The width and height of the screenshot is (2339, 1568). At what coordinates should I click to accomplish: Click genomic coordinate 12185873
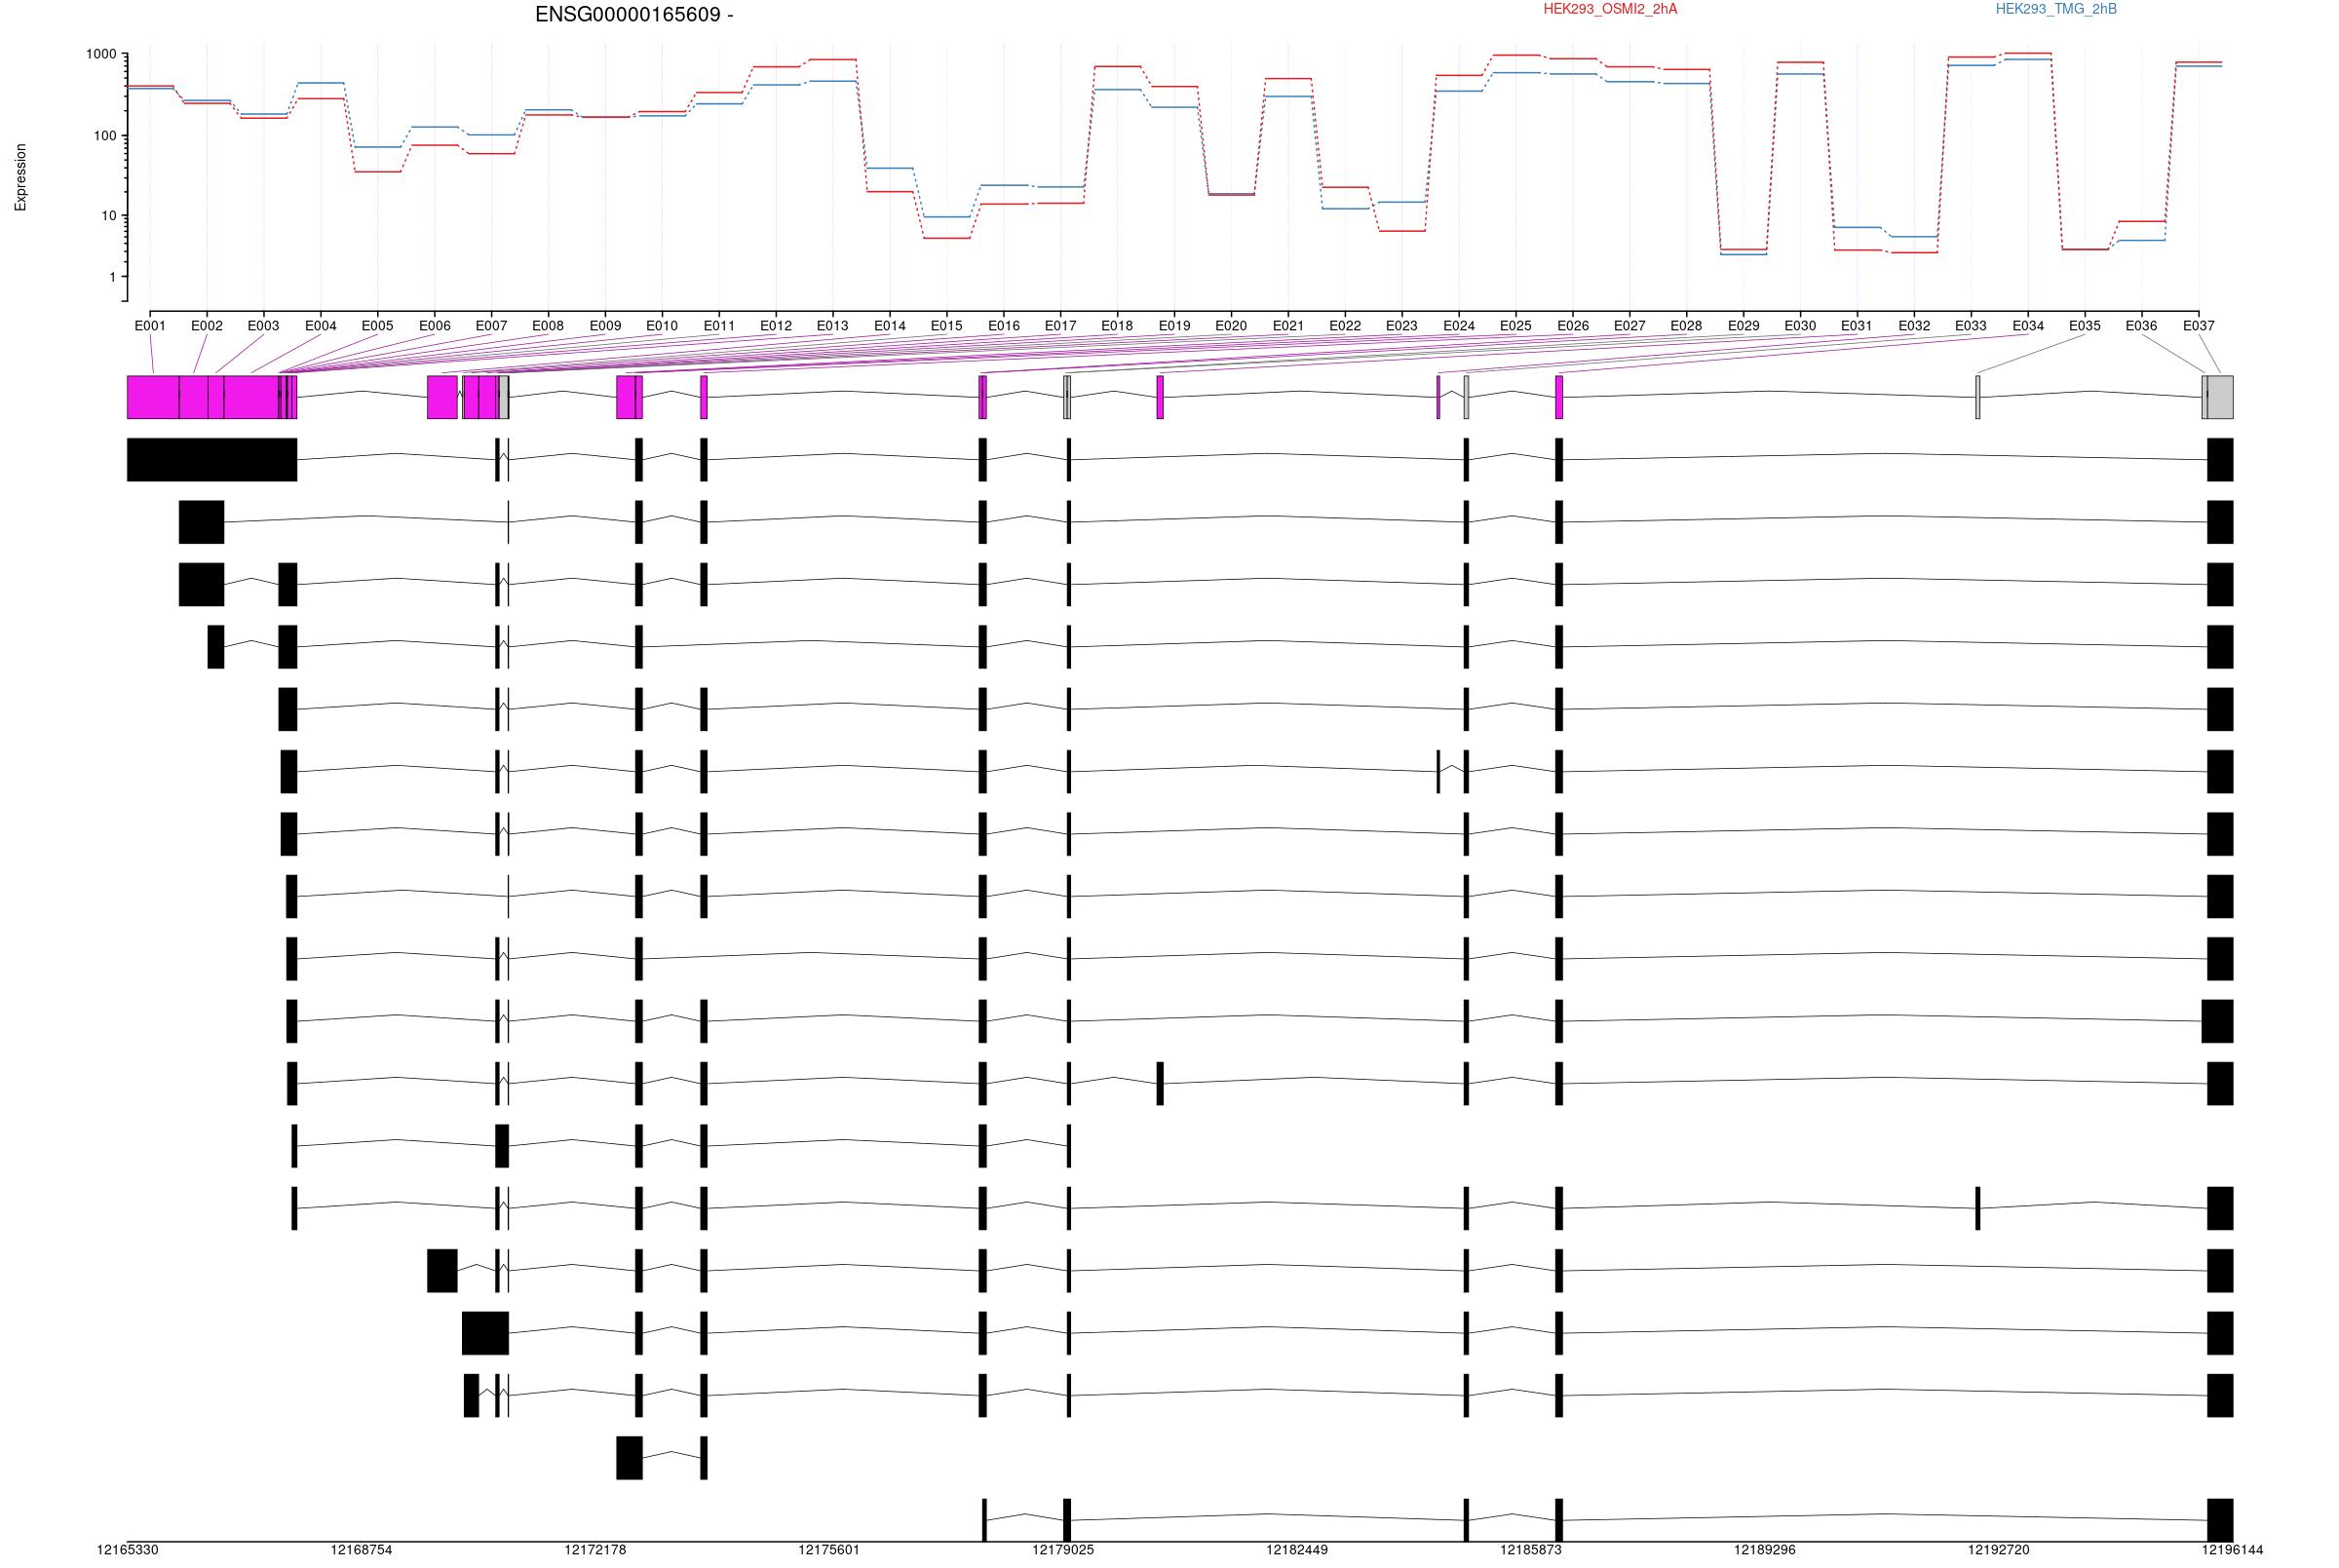pos(1531,1551)
